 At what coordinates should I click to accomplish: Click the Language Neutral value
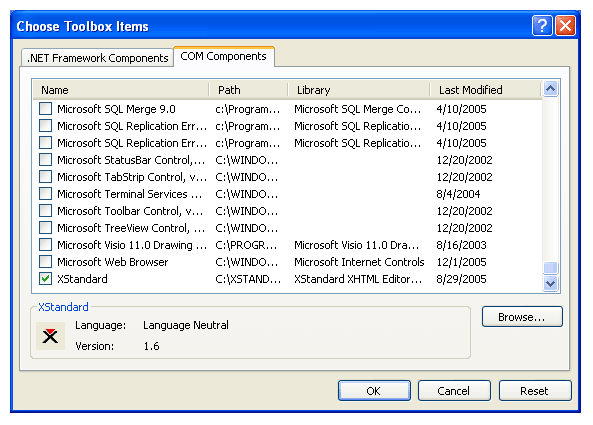(x=186, y=325)
